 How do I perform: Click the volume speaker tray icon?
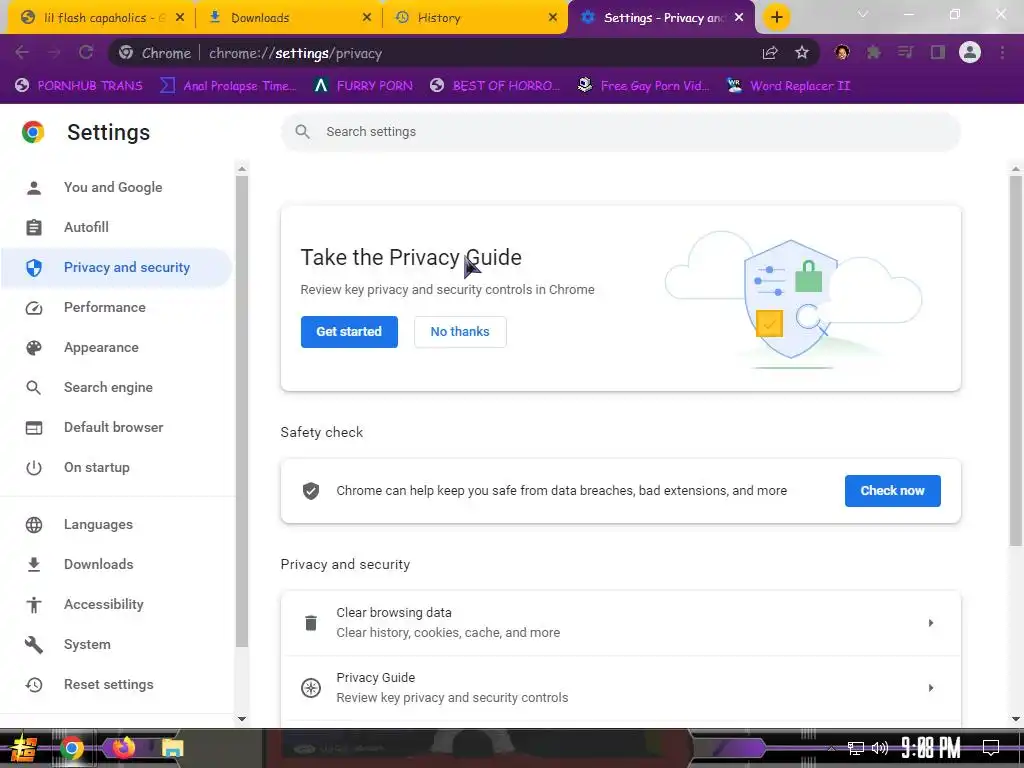(880, 748)
